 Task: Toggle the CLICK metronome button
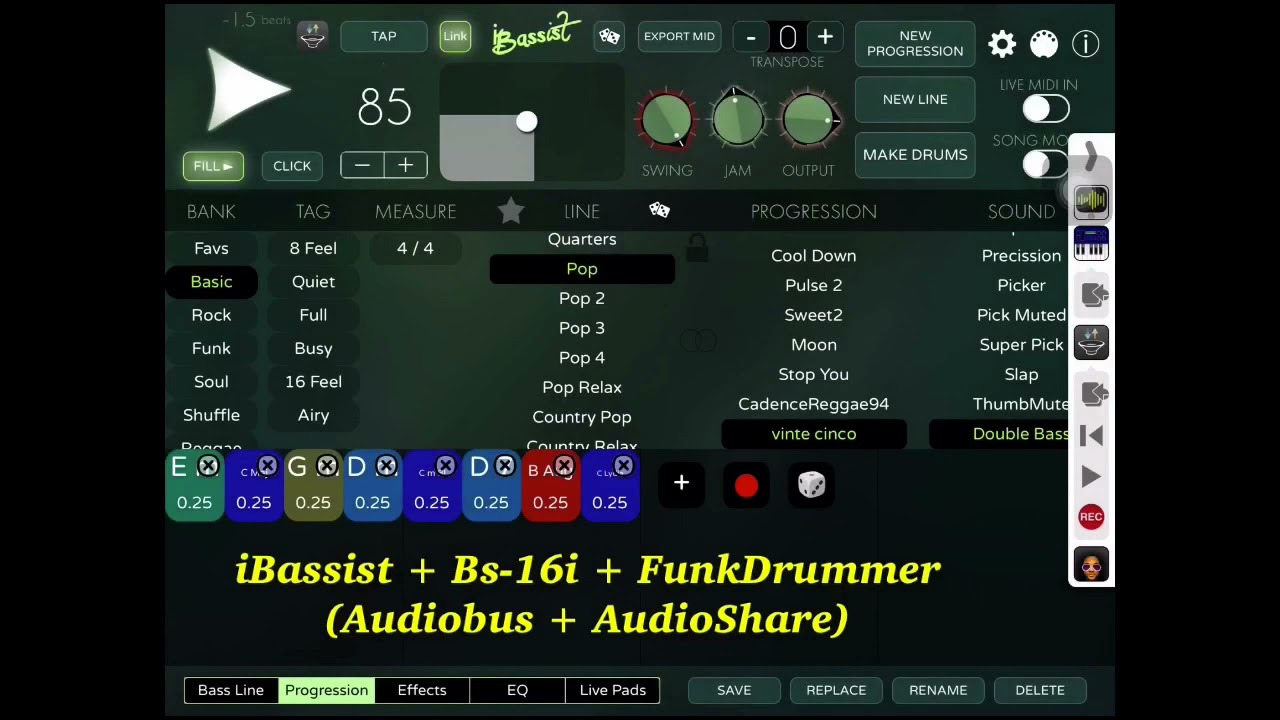click(x=292, y=166)
